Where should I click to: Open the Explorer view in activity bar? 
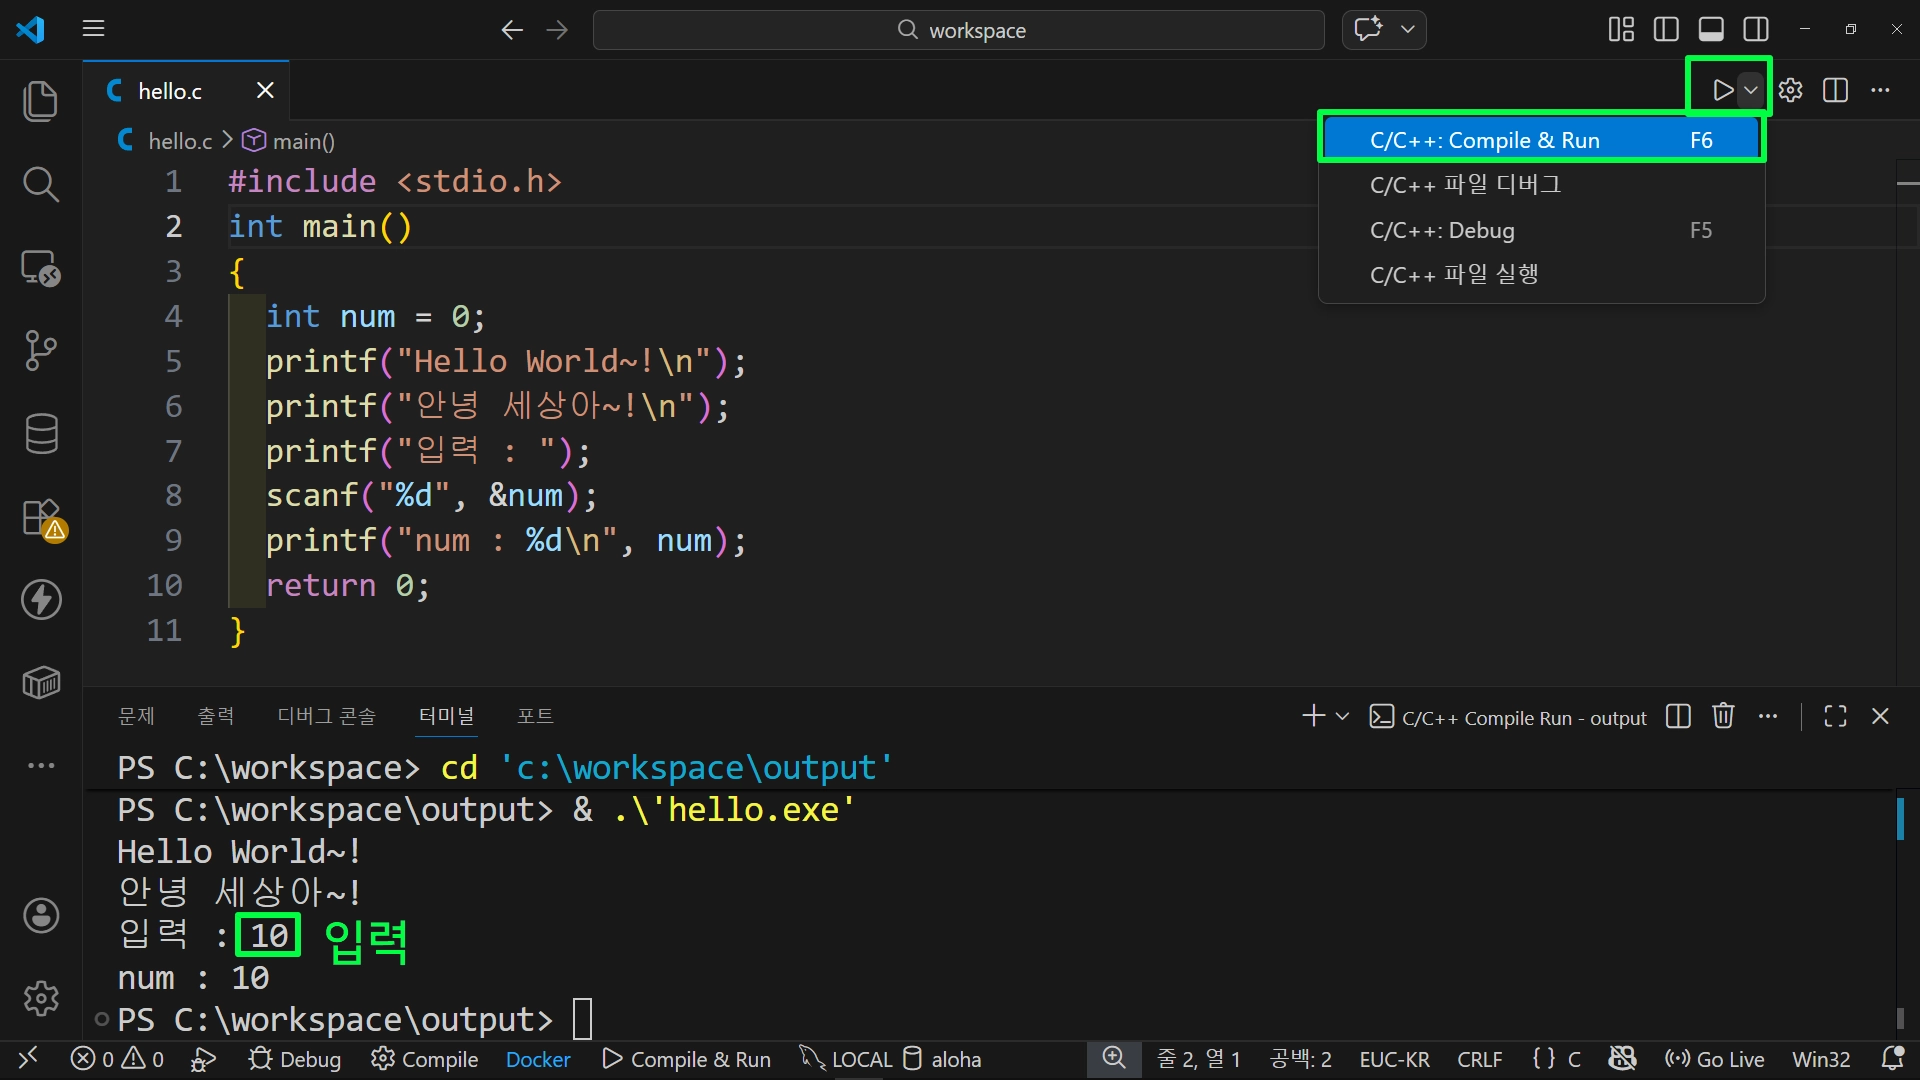click(40, 102)
